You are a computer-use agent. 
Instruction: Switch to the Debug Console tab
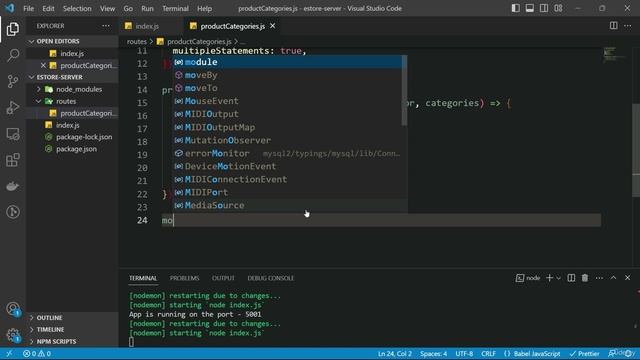click(x=271, y=278)
